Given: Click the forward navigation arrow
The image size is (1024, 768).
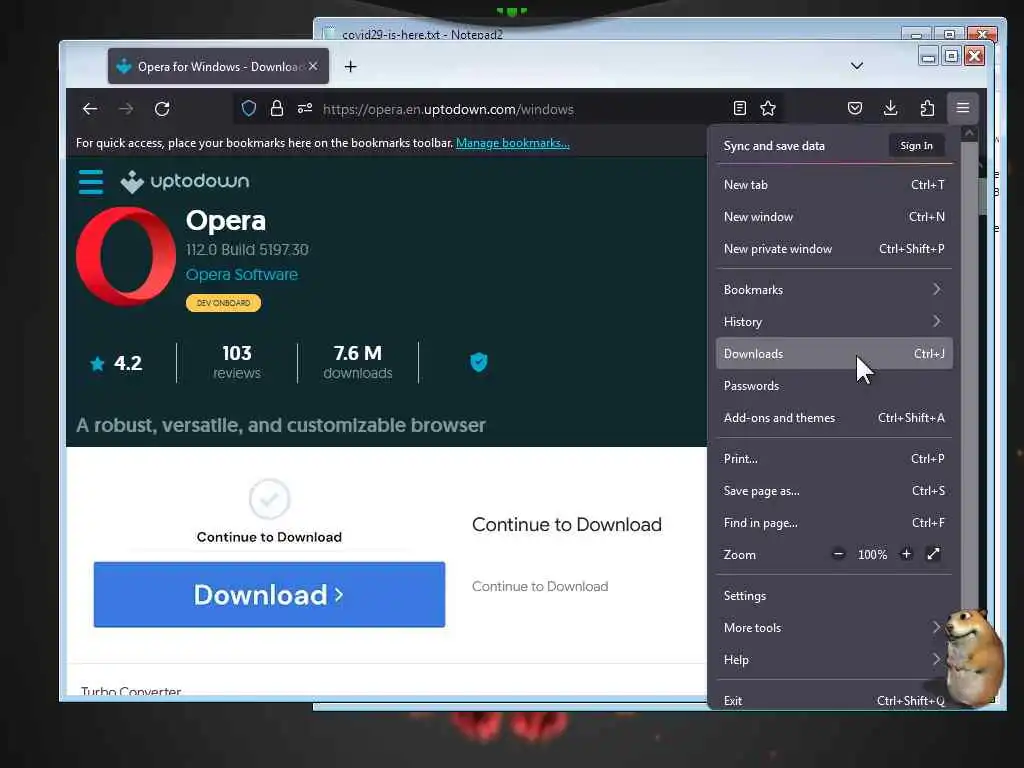Looking at the screenshot, I should pyautogui.click(x=126, y=109).
